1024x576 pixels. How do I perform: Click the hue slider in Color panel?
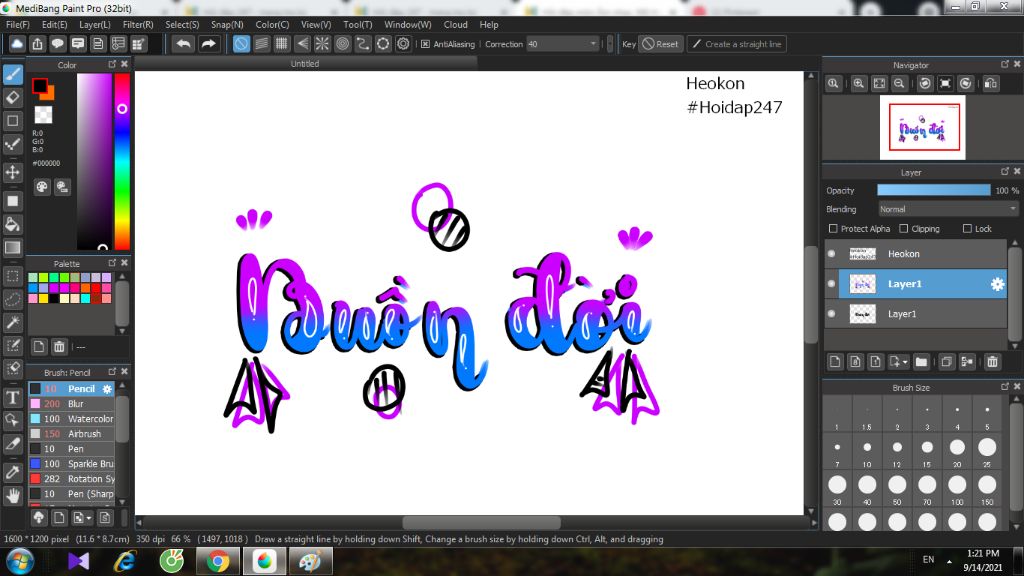point(122,161)
